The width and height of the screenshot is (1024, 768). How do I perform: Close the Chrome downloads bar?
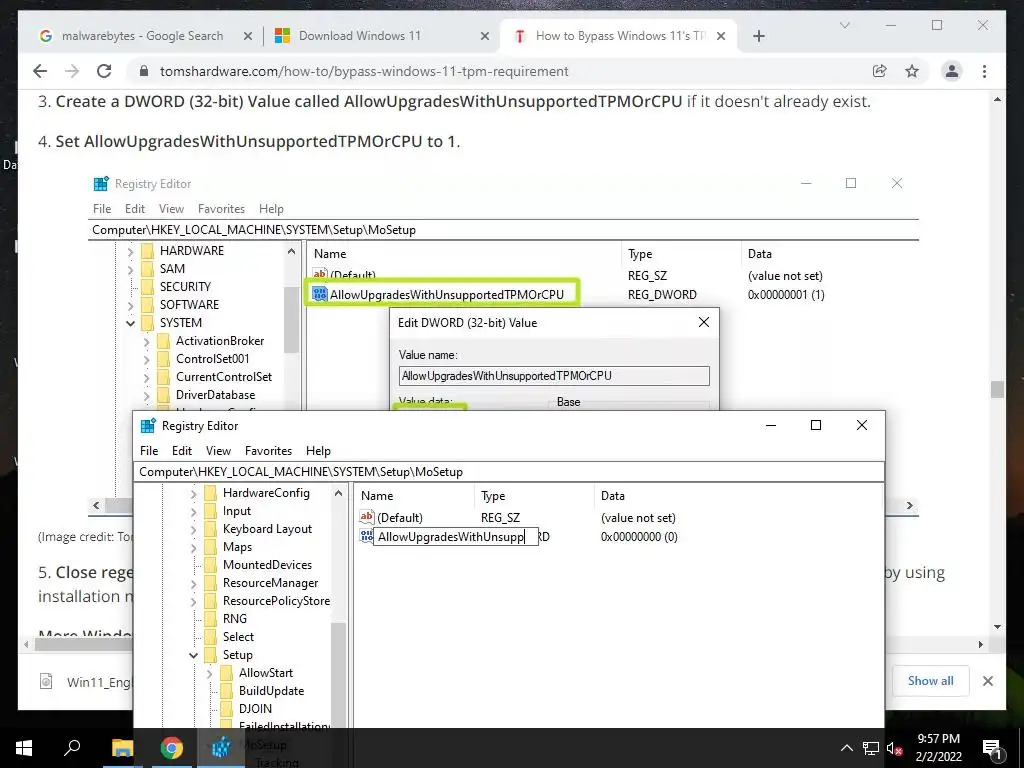(x=987, y=681)
